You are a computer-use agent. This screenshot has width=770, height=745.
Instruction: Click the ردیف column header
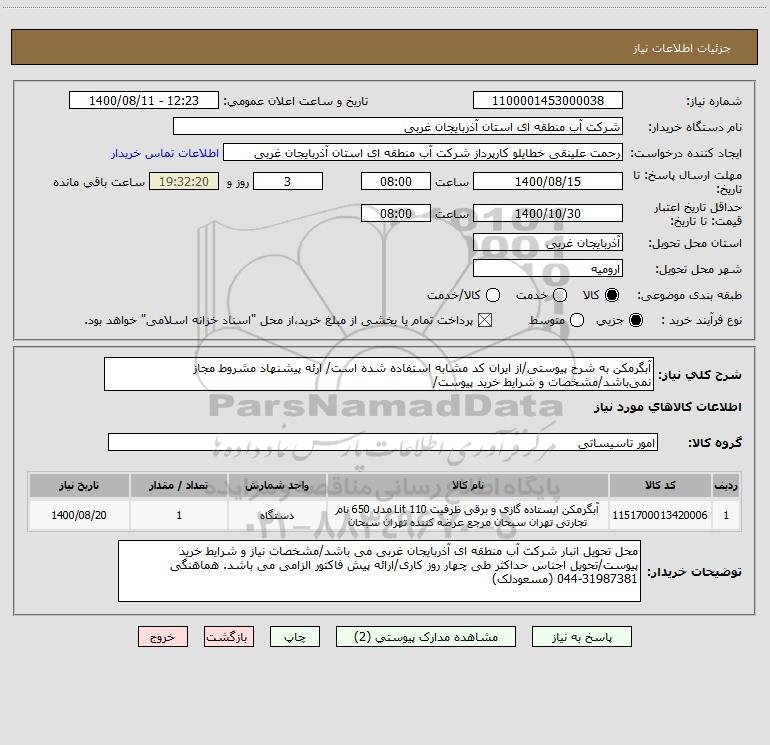pos(726,486)
